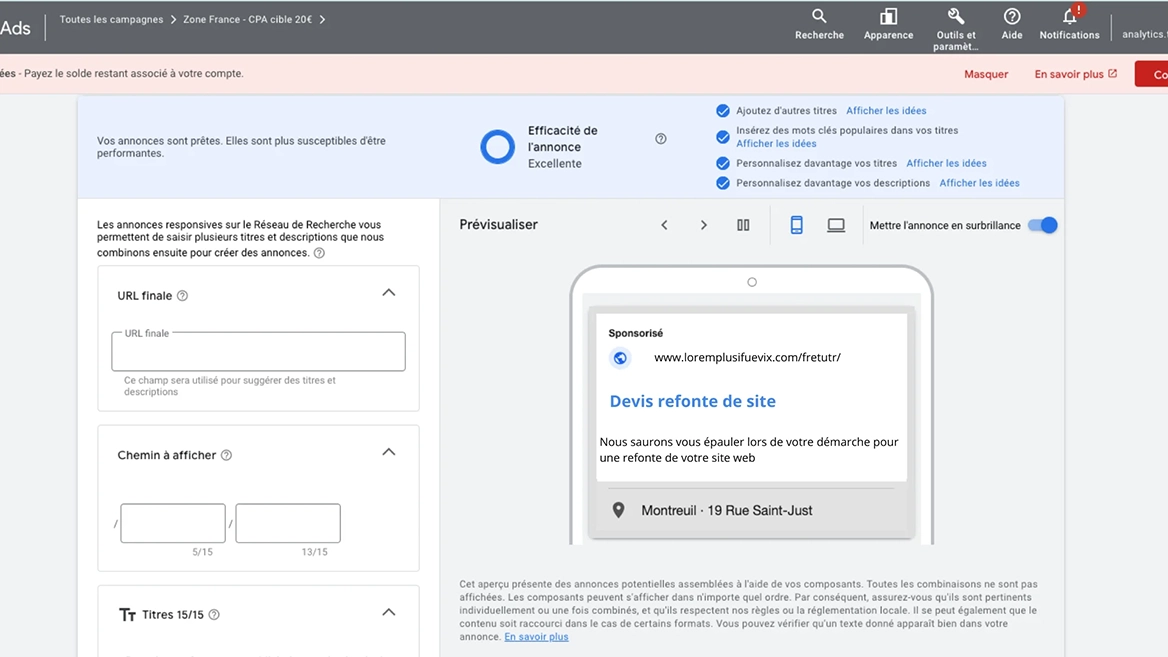Image resolution: width=1168 pixels, height=657 pixels.
Task: Click checkmark beside Personnalisez davantage vos descriptions
Action: point(723,183)
